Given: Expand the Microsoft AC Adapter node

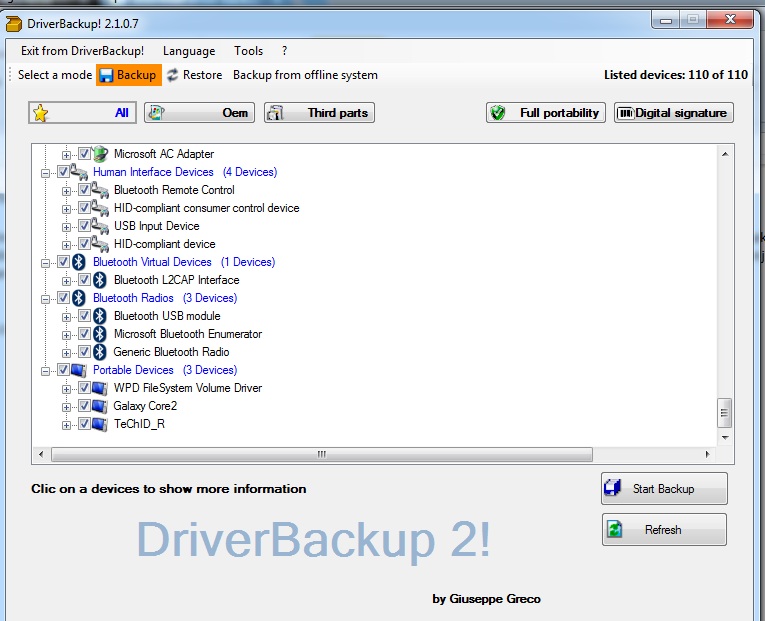Looking at the screenshot, I should 66,155.
